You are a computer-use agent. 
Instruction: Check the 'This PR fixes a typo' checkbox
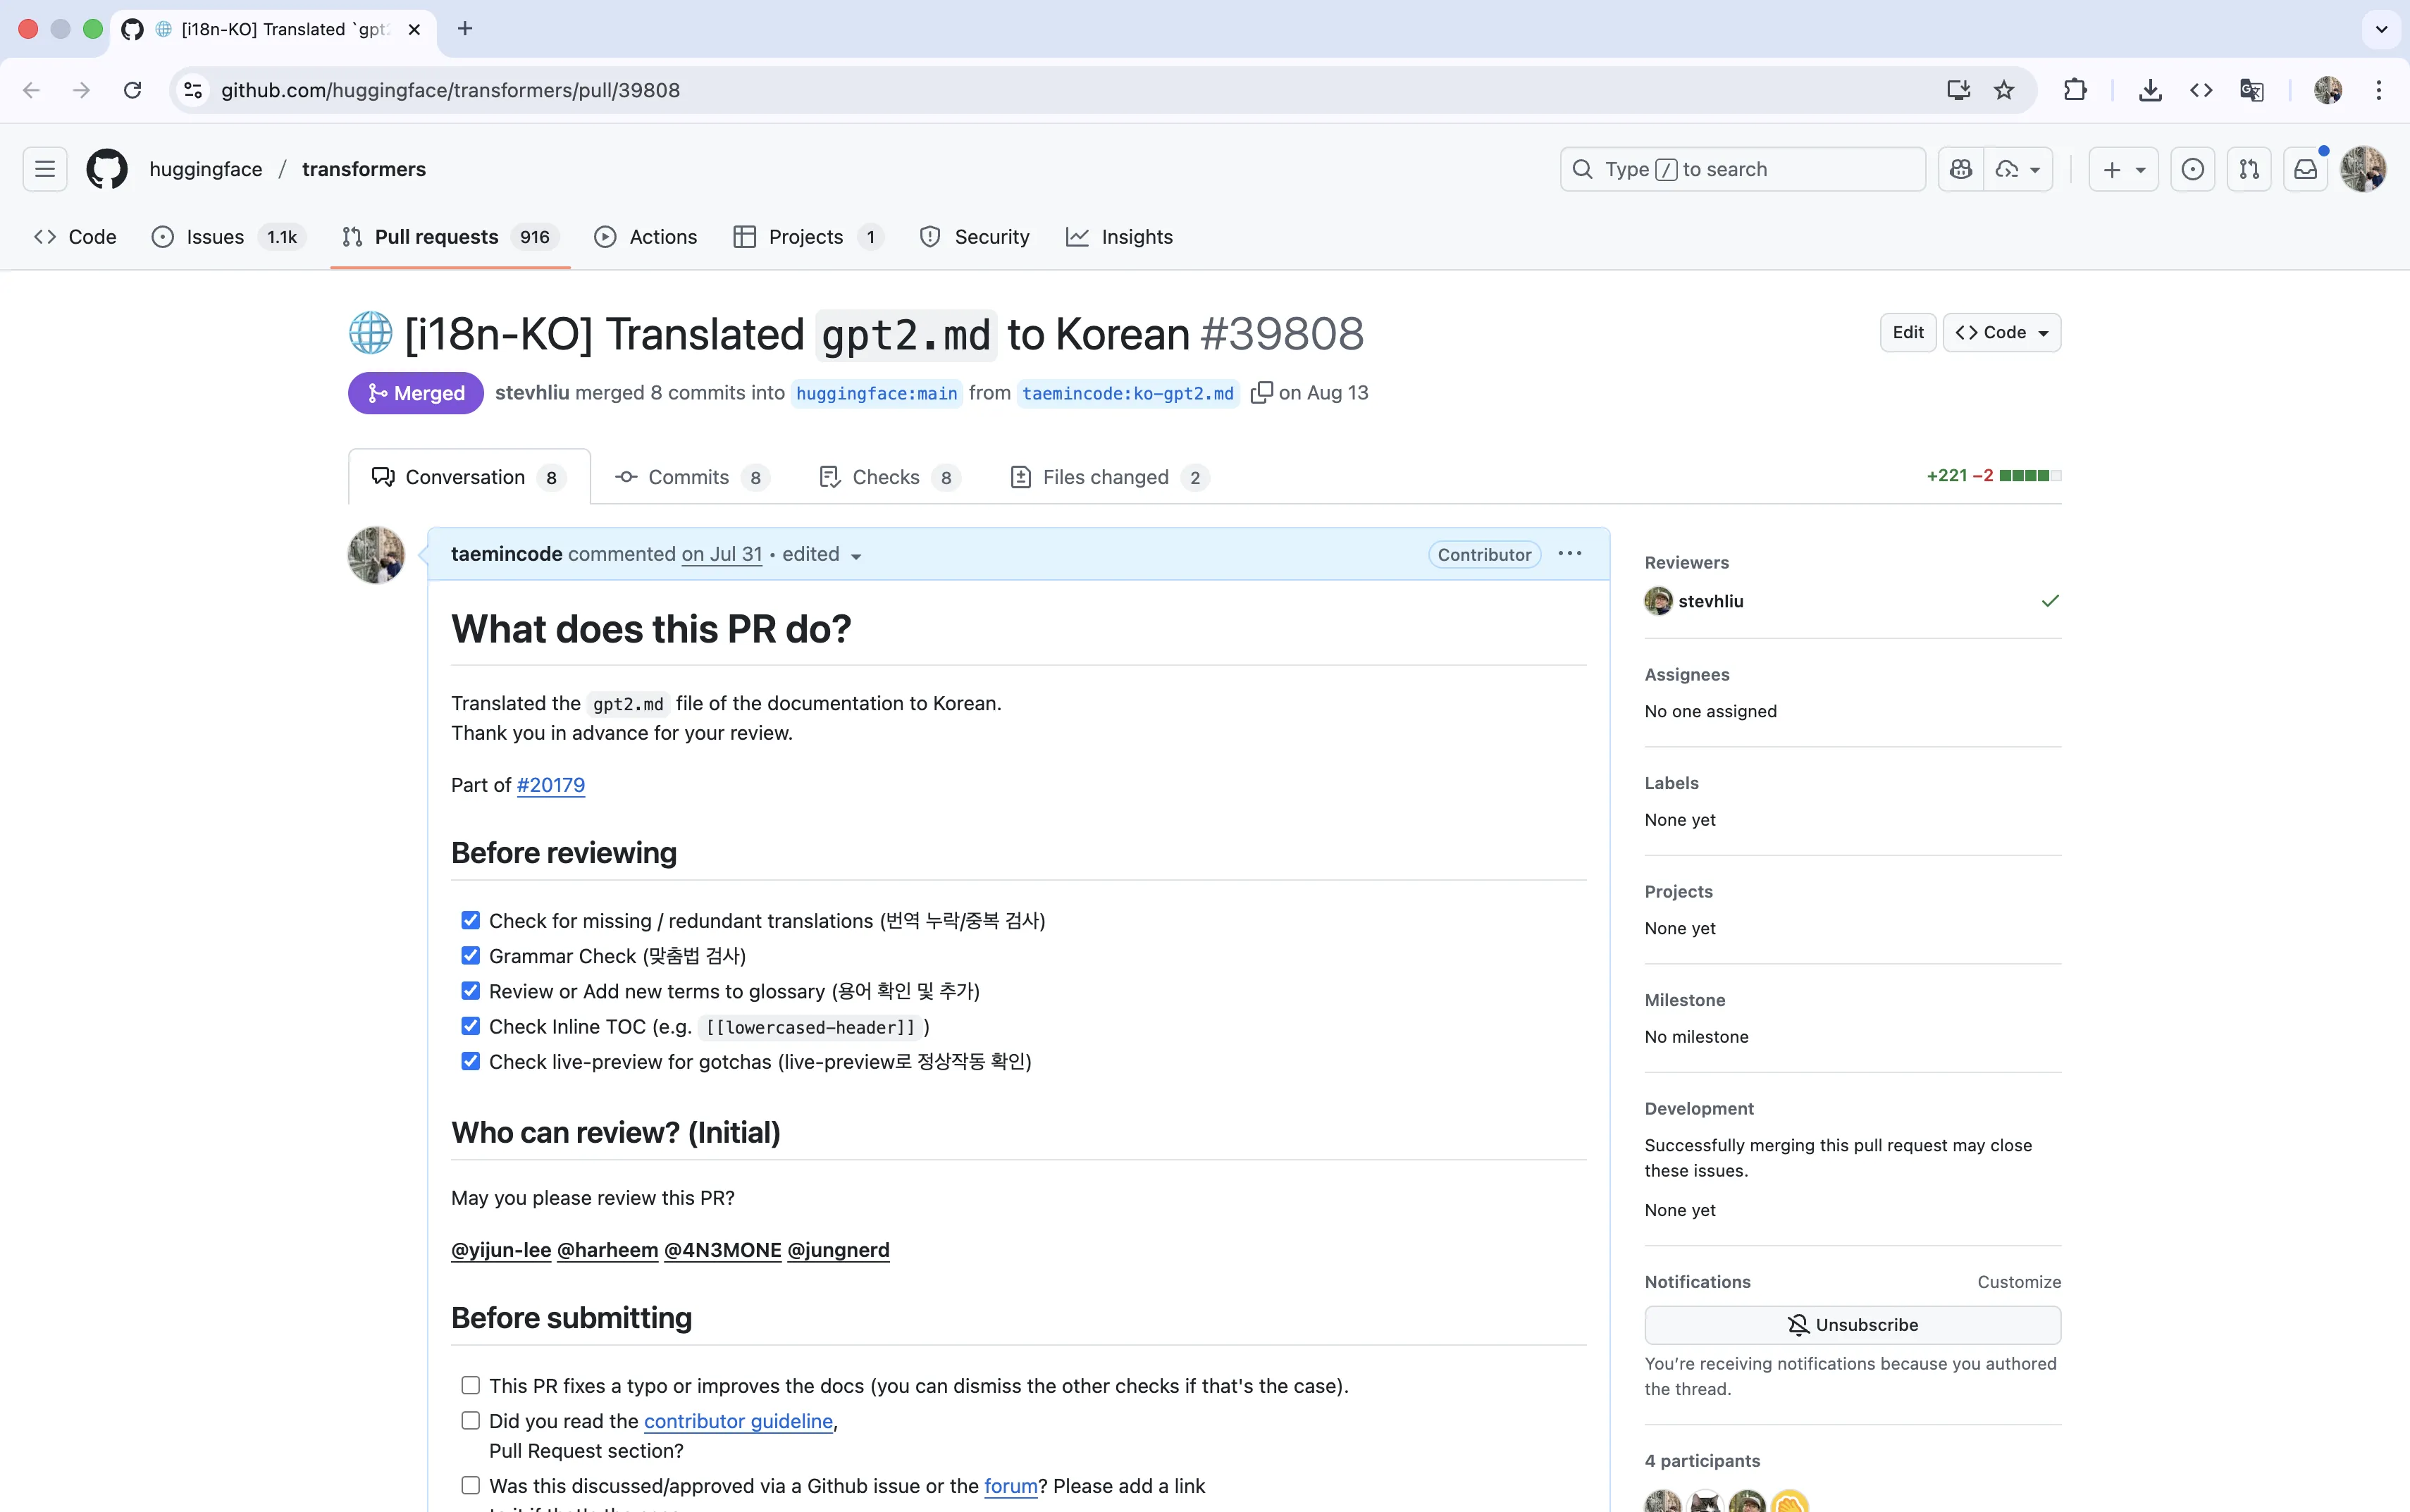pyautogui.click(x=470, y=1385)
